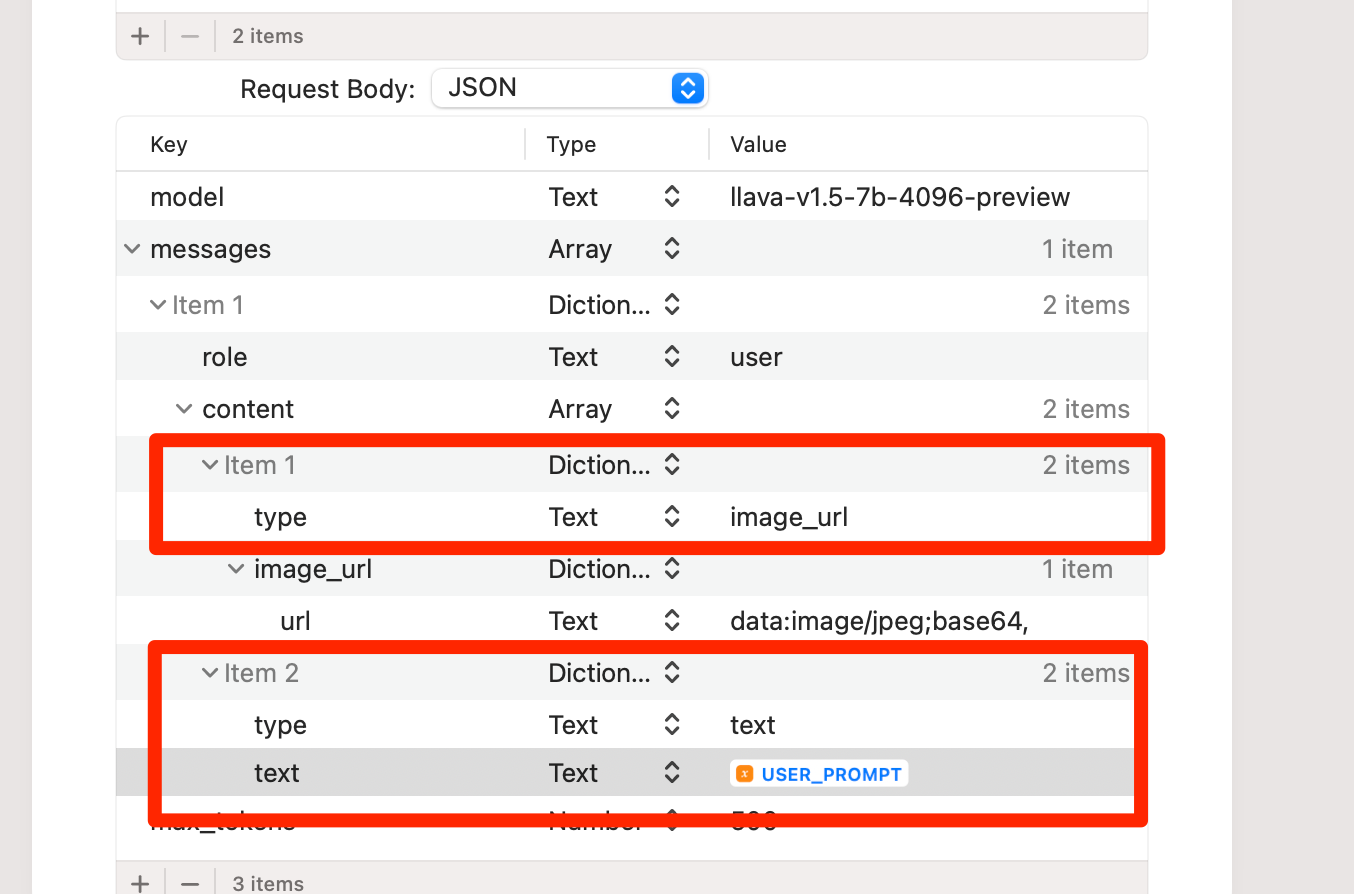The width and height of the screenshot is (1354, 894).
Task: Click the Key column header
Action: pyautogui.click(x=168, y=144)
